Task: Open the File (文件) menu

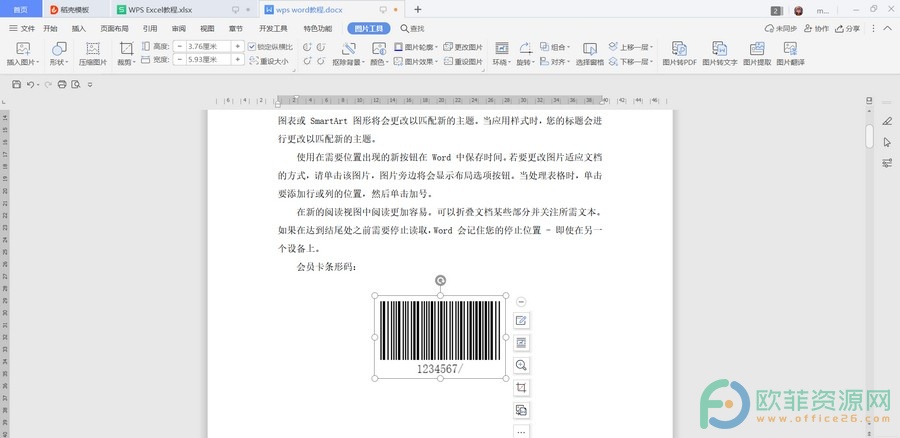Action: [x=22, y=29]
